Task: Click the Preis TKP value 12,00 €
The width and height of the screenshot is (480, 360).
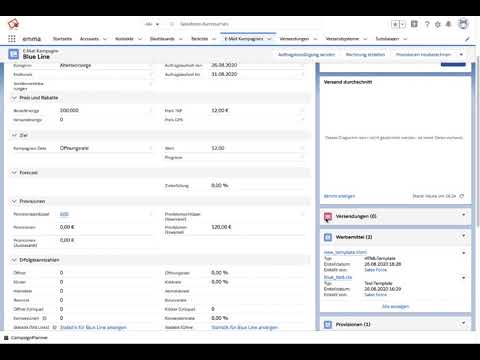Action: pyautogui.click(x=220, y=110)
